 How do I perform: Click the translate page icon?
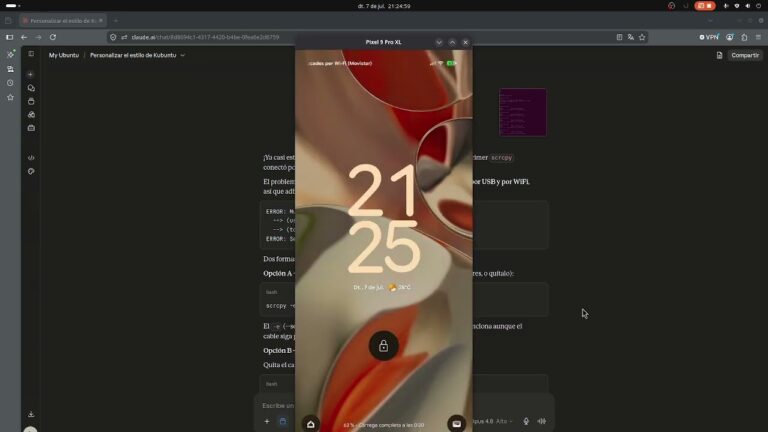[630, 37]
